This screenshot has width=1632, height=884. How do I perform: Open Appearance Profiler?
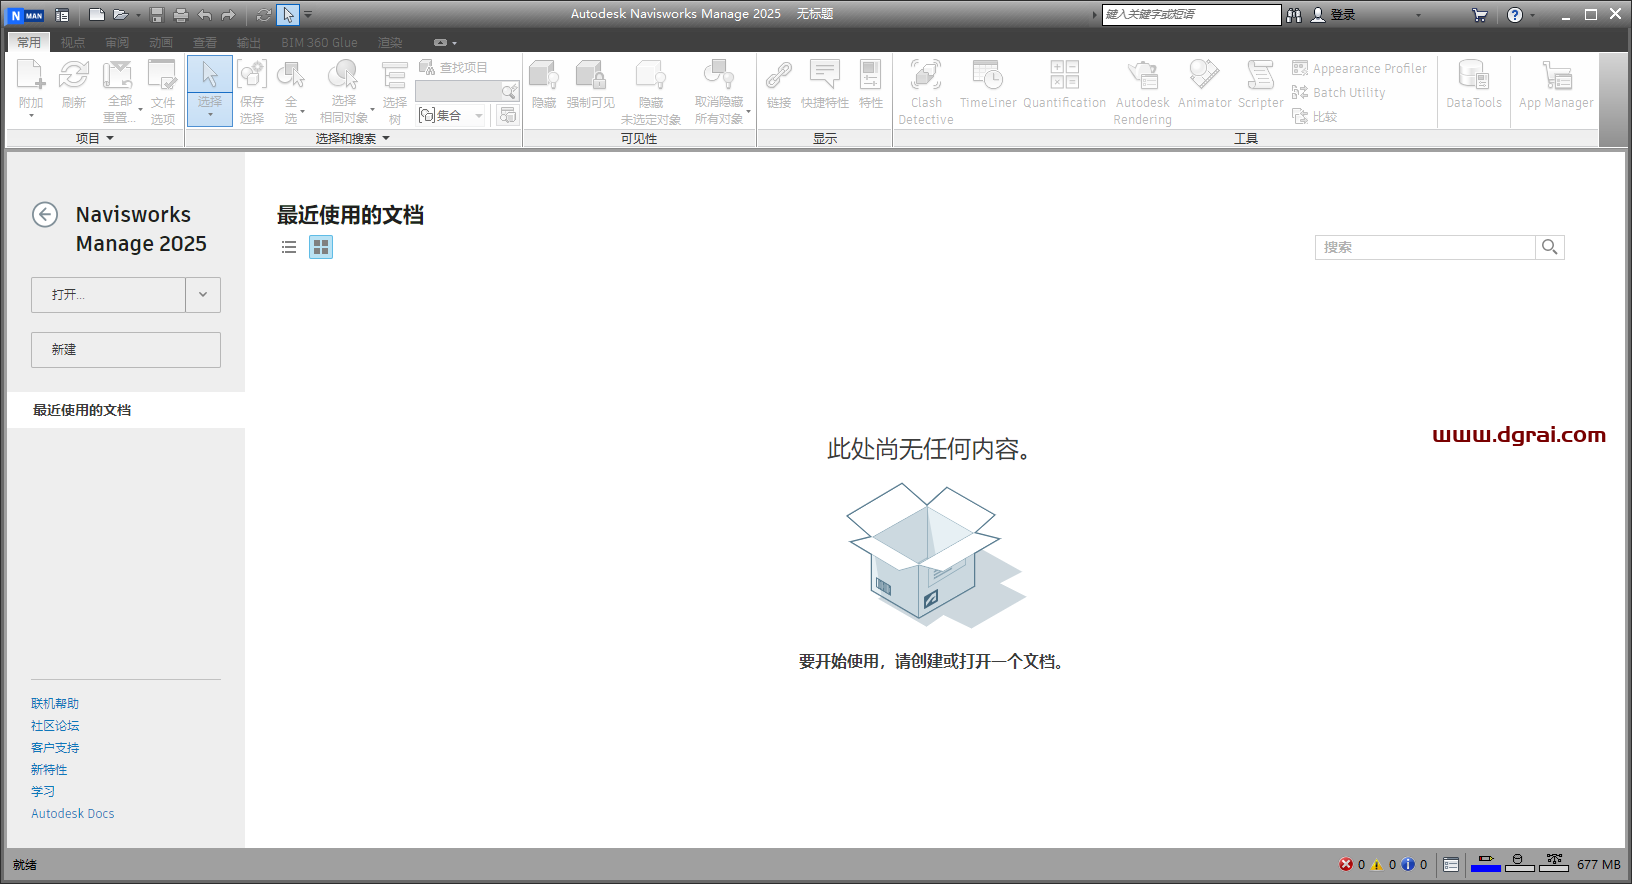(1359, 68)
